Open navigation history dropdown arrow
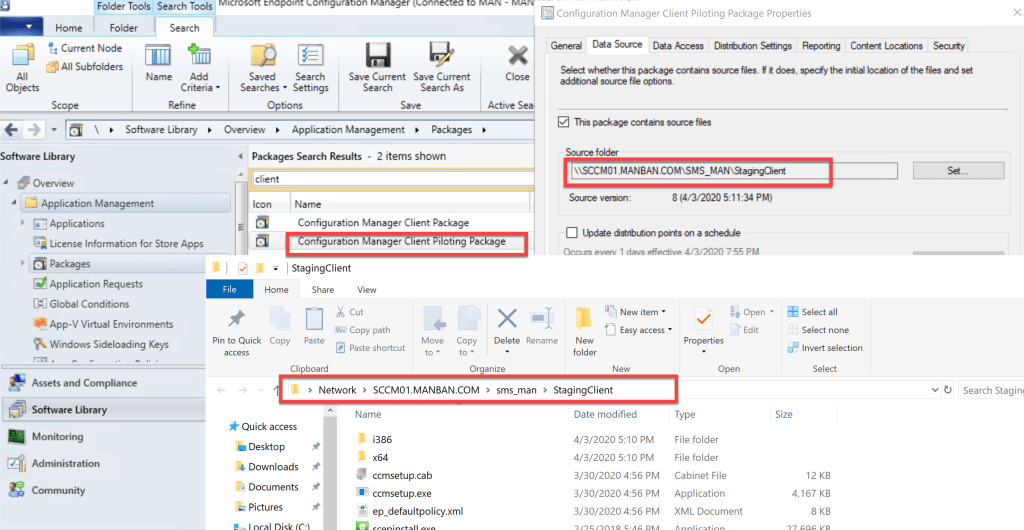 coord(54,130)
